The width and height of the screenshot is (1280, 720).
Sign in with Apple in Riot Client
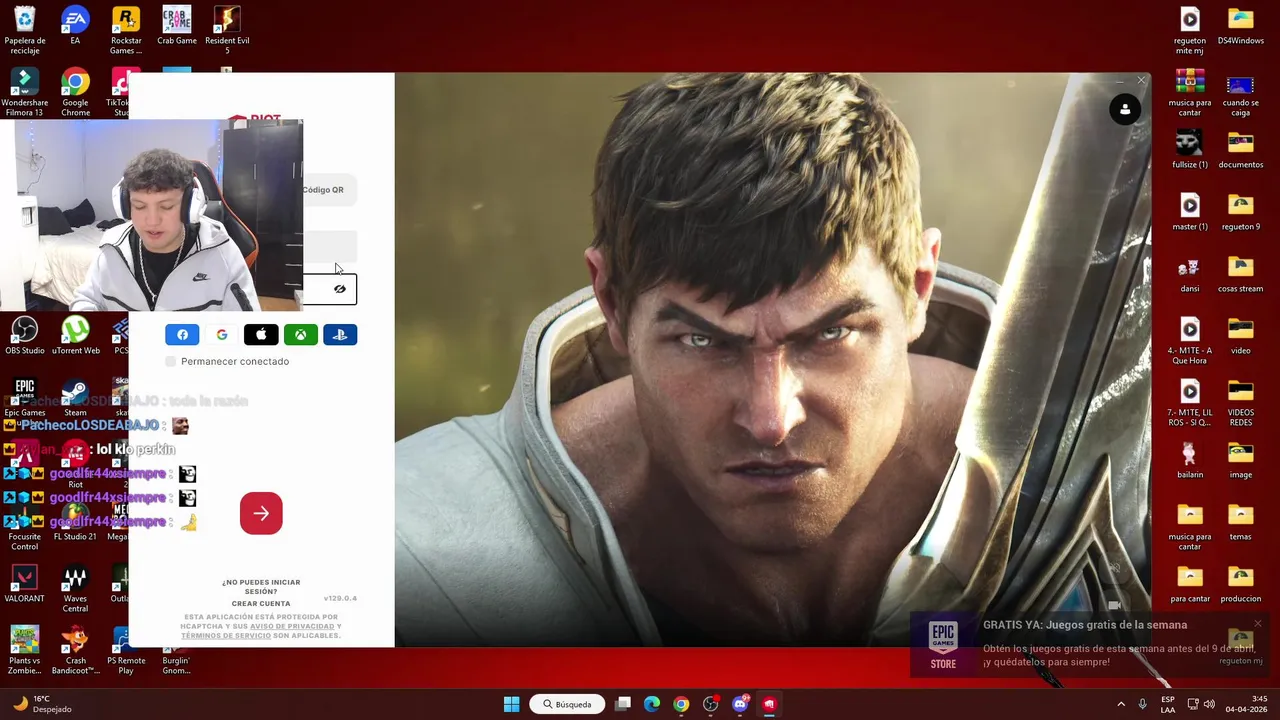pos(261,335)
